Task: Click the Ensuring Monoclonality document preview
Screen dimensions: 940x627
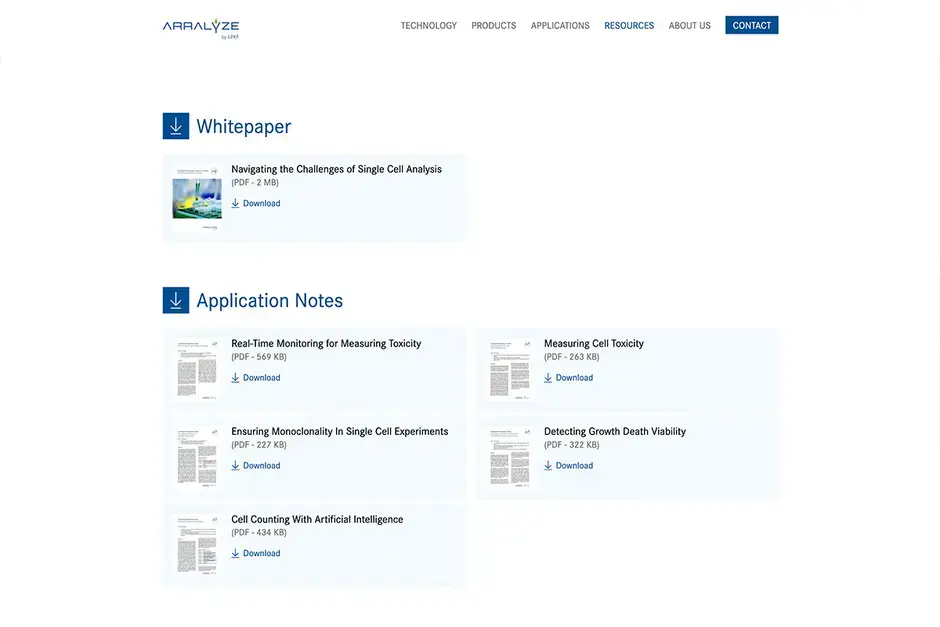Action: (196, 456)
